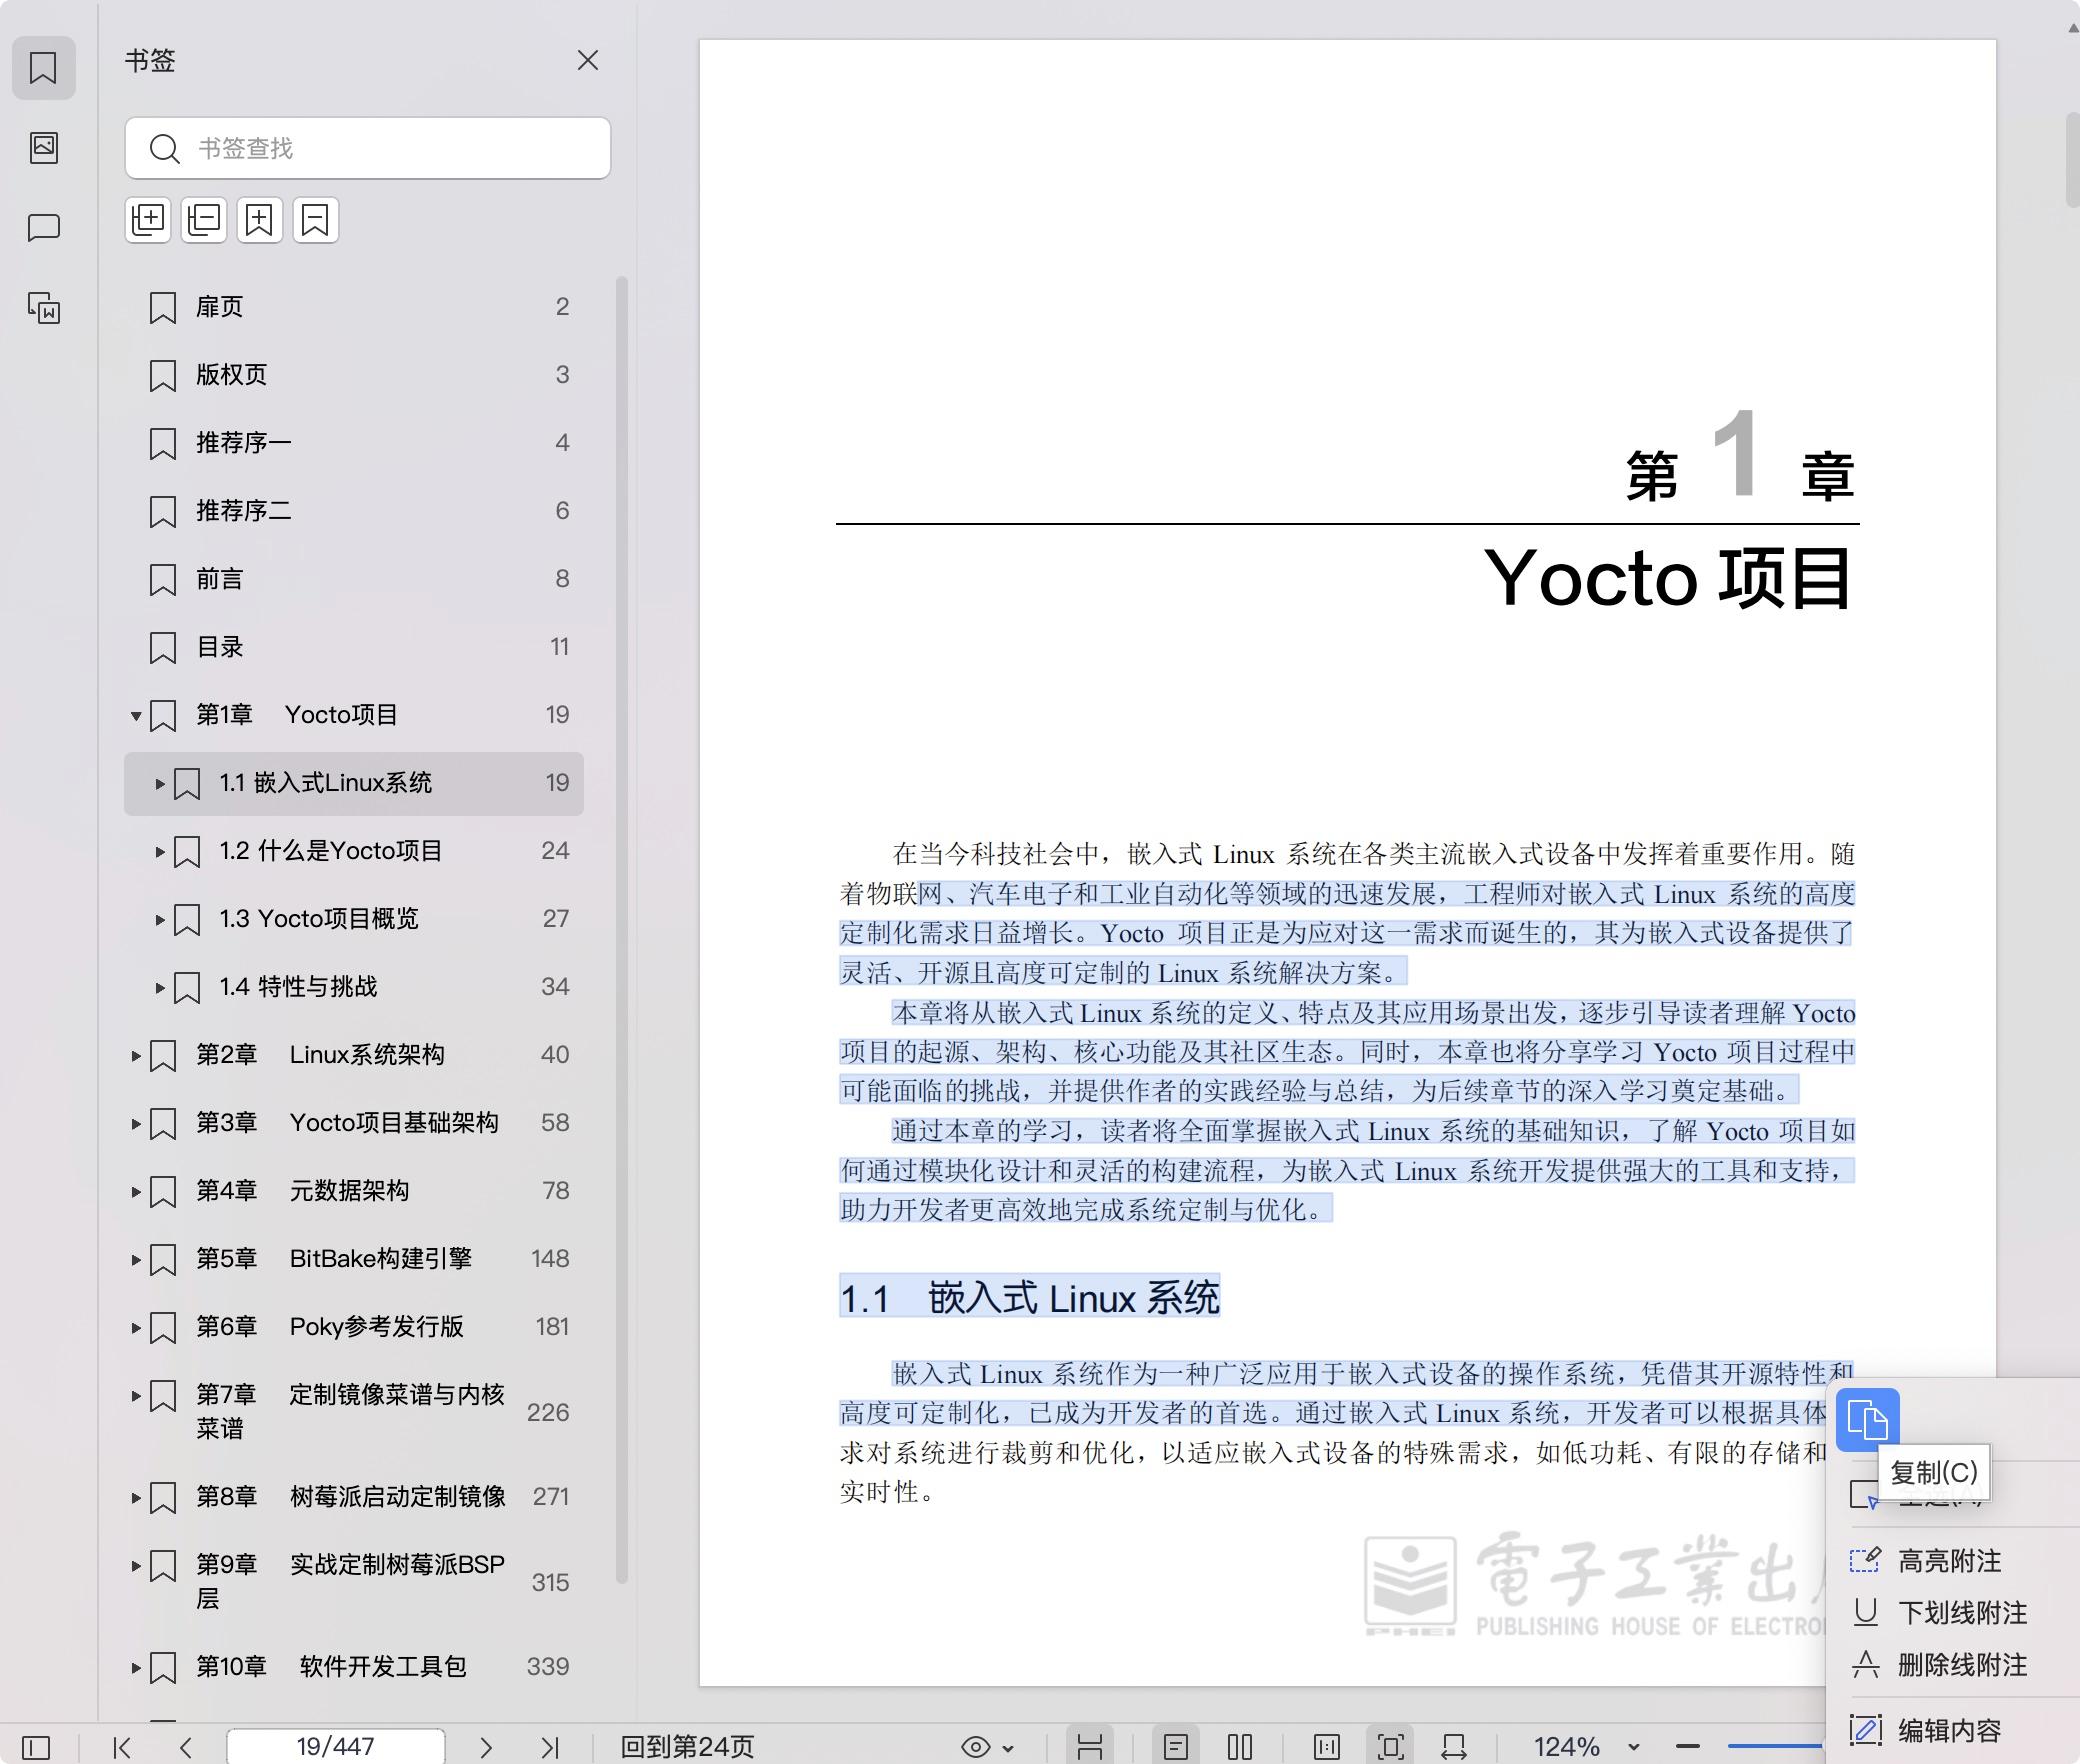Select 高亮附注 from context menu
The image size is (2080, 1764).
pos(1949,1561)
